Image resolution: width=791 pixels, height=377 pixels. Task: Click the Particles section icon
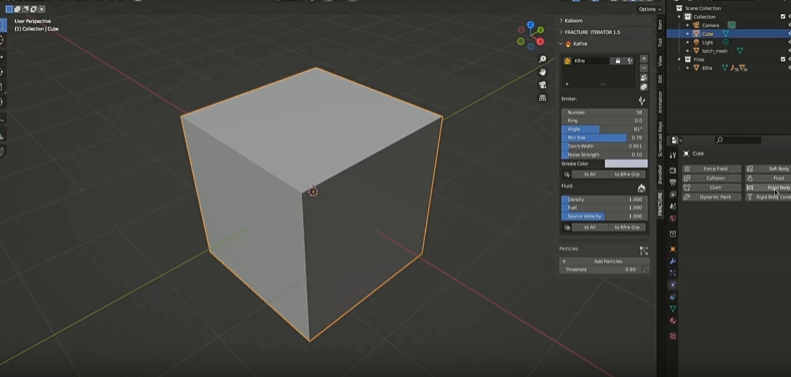[643, 250]
